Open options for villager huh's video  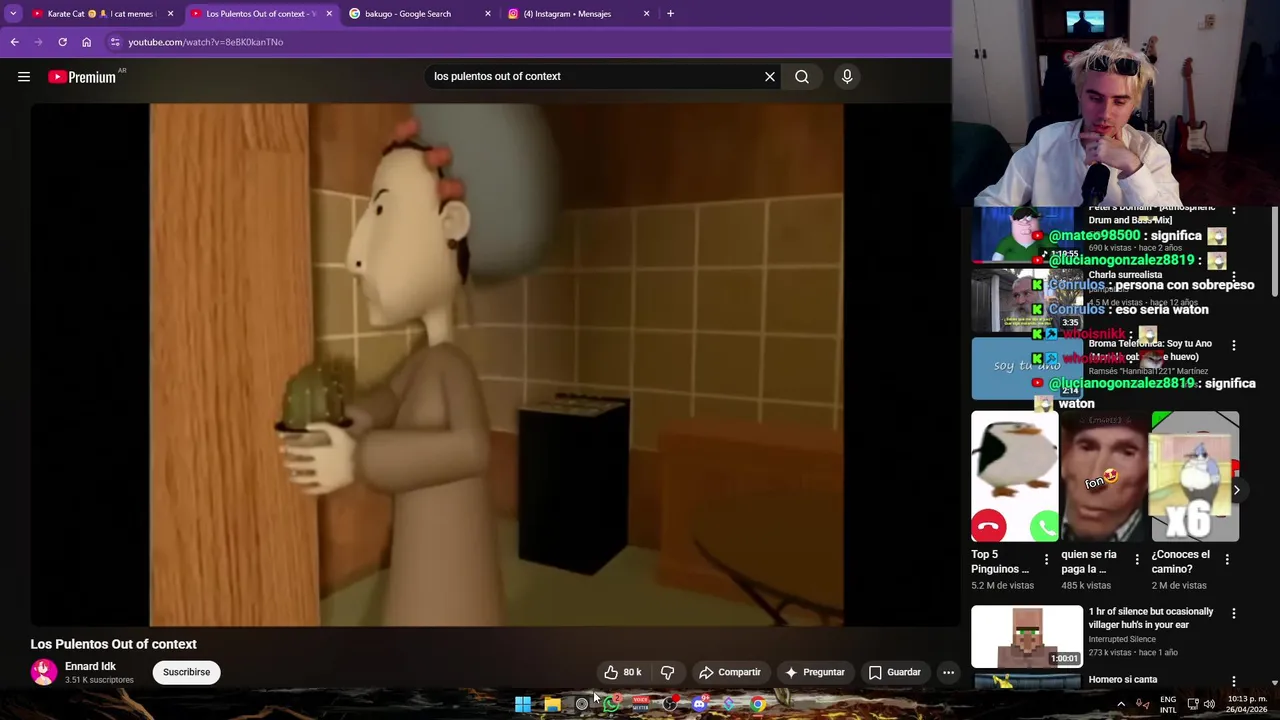click(x=1233, y=613)
